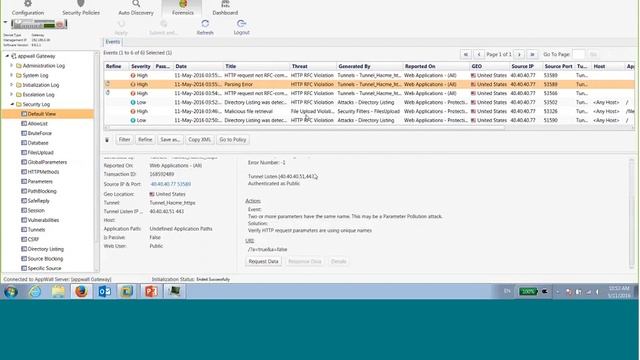Open the Specific Source view icon

click(24, 268)
